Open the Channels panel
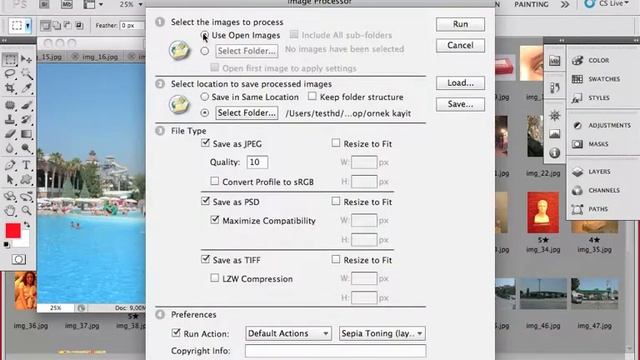Screen dimensions: 640x360 click(604, 191)
